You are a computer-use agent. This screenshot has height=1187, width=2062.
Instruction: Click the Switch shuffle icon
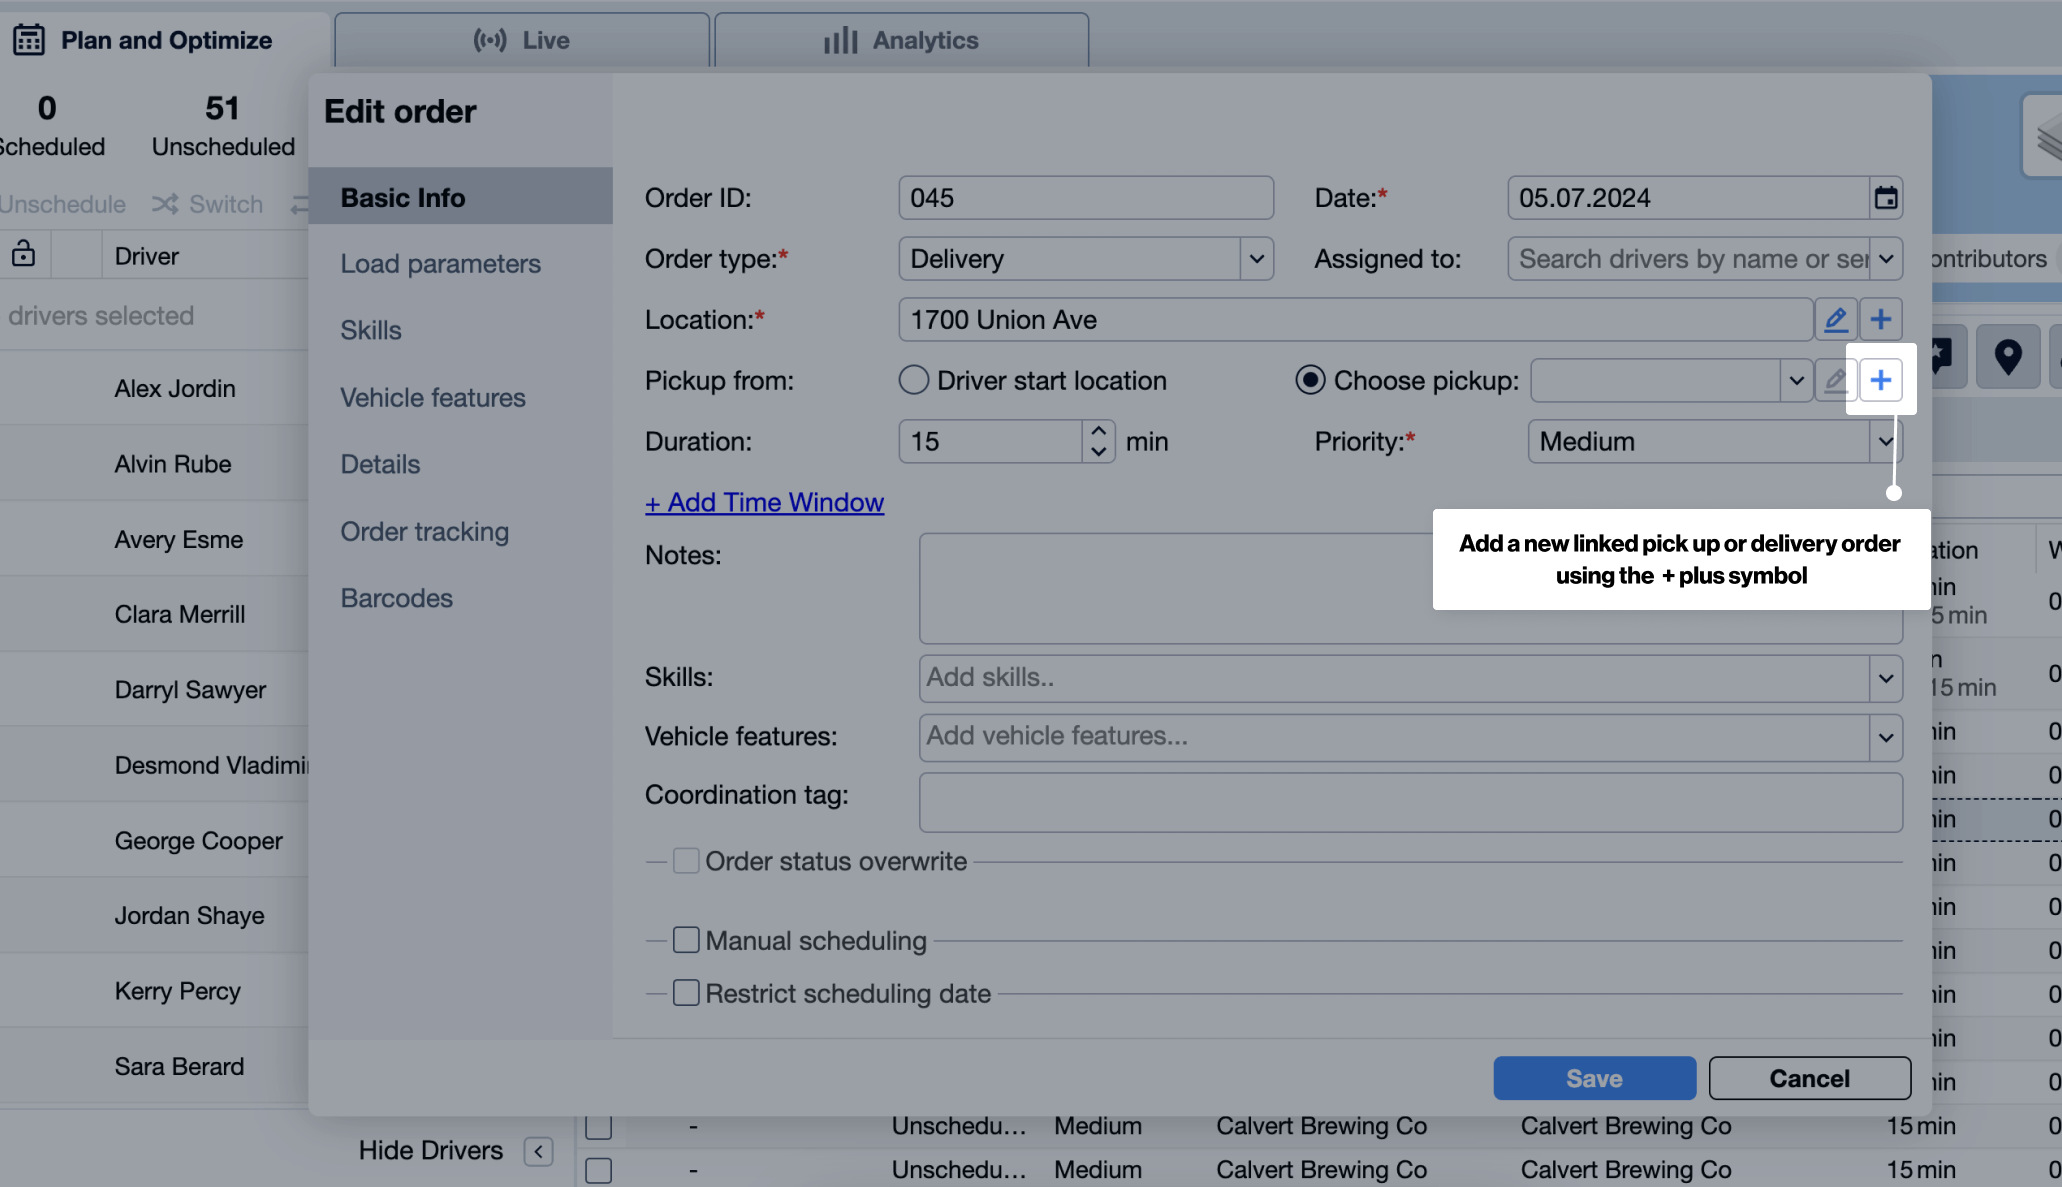pos(165,204)
